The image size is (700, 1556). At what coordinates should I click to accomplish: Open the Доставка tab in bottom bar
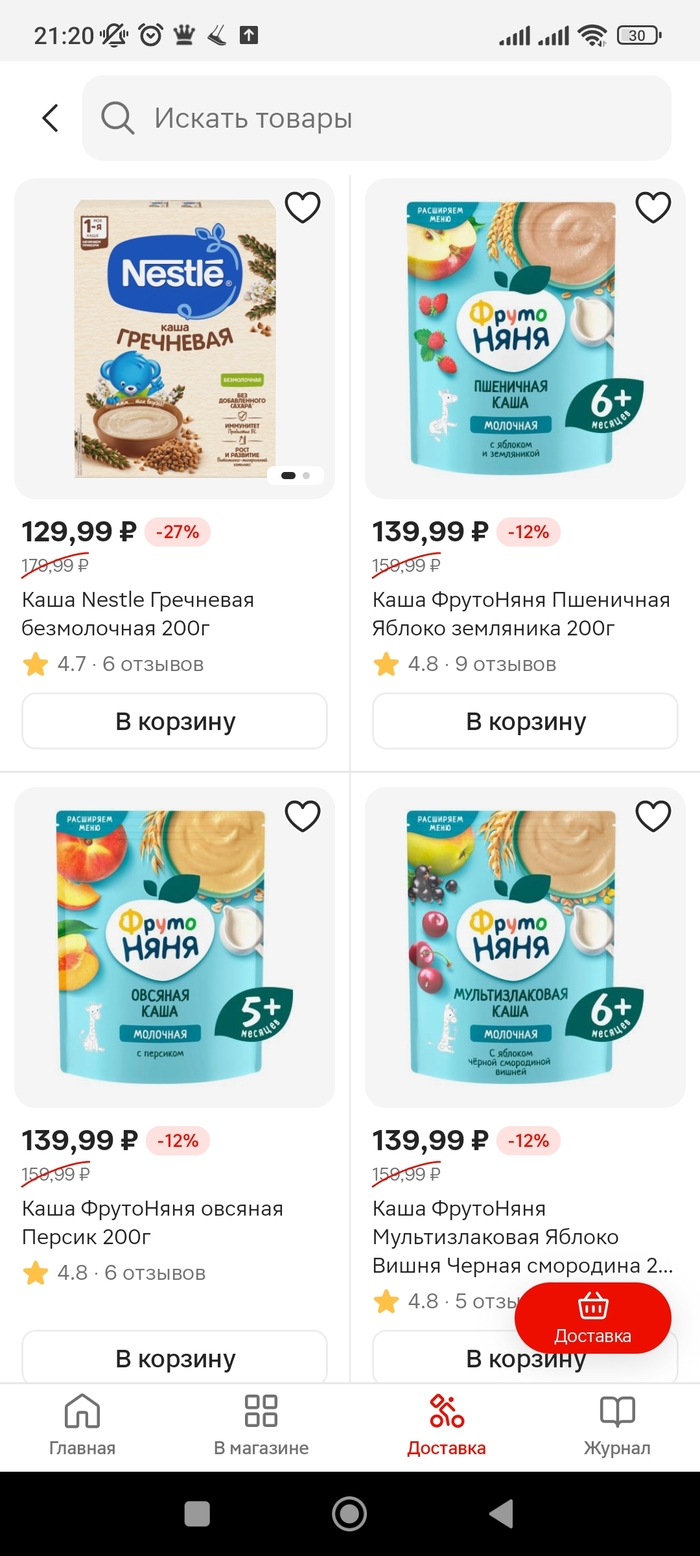(x=446, y=1425)
